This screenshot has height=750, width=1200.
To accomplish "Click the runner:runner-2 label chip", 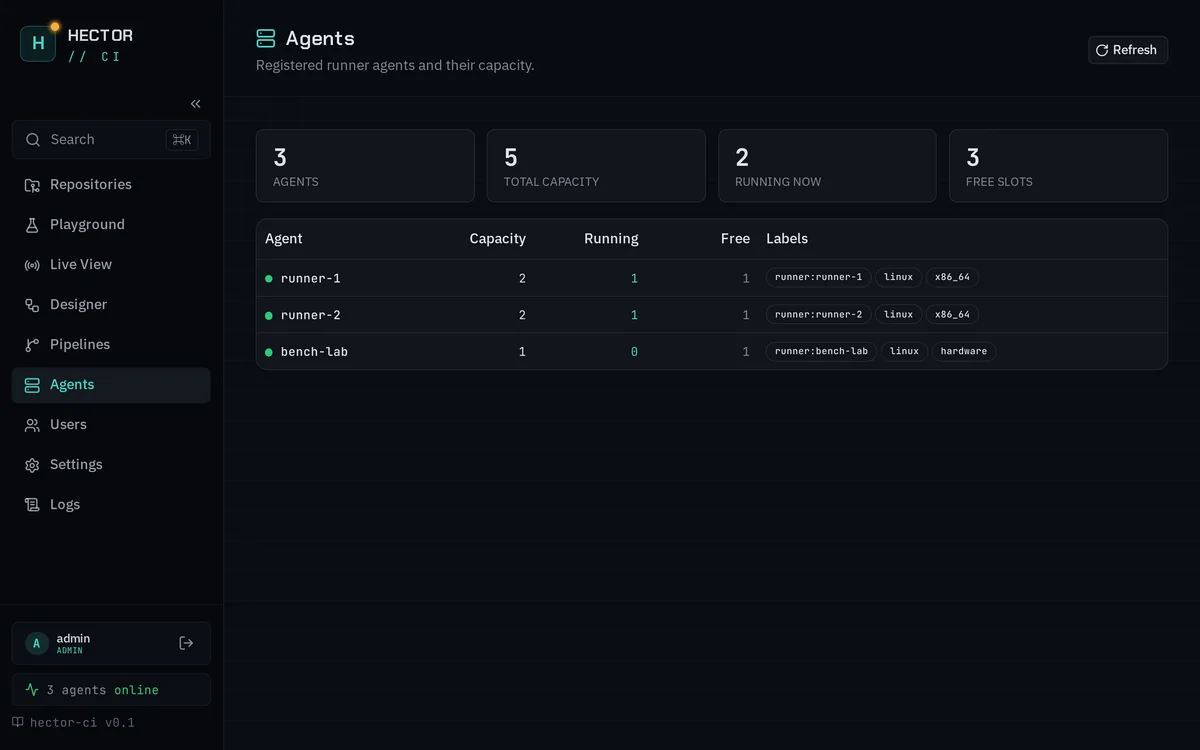I will tap(818, 315).
